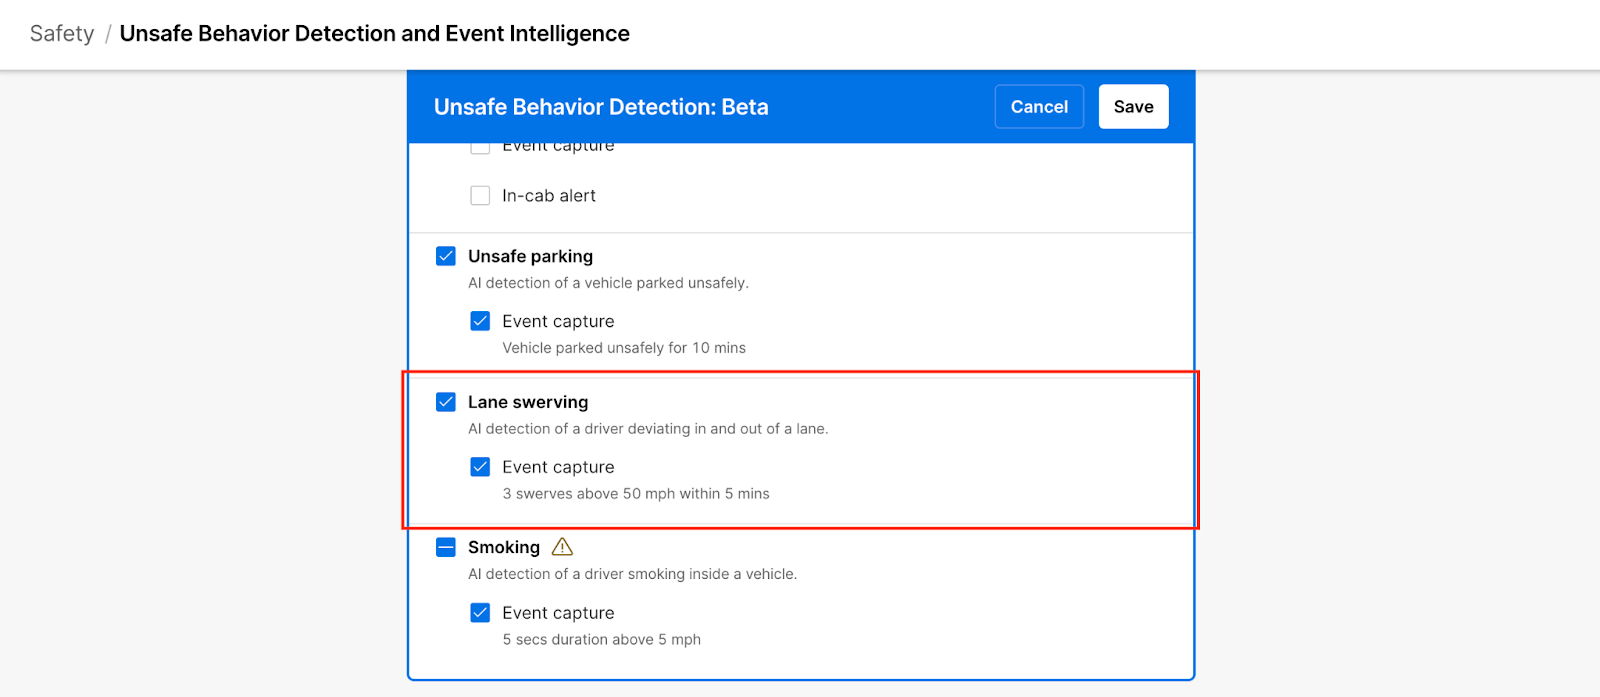This screenshot has height=697, width=1600.
Task: Toggle the partially selected Smoking checkbox
Action: coord(446,547)
